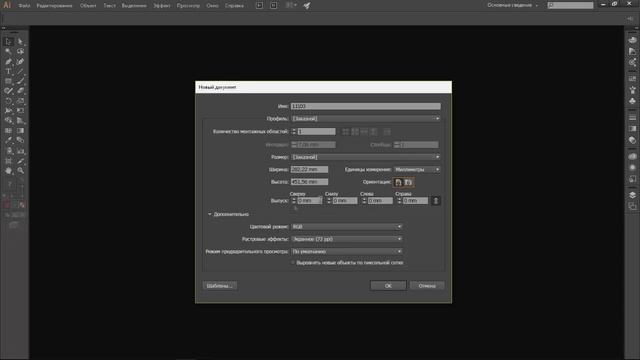Select the Rotate tool
This screenshot has width=640, height=360.
(x=8, y=101)
